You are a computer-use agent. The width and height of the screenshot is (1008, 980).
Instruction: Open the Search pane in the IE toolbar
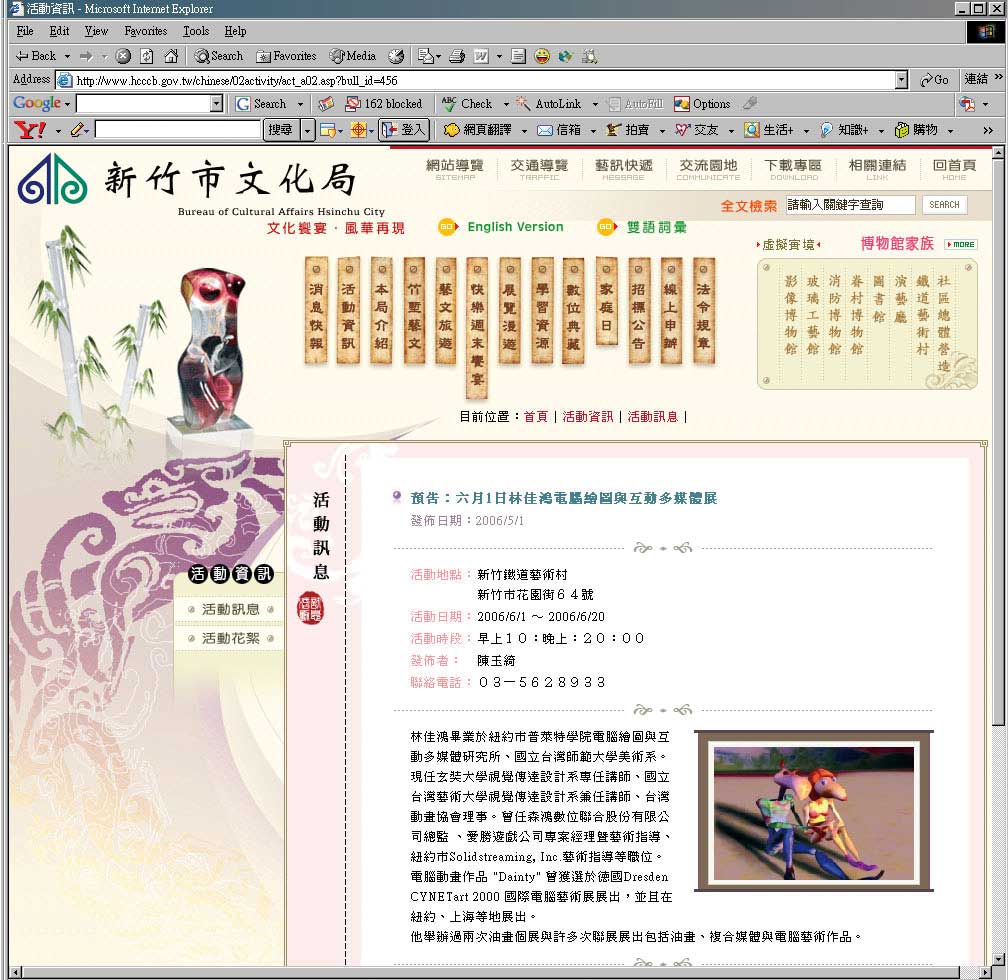pos(219,56)
